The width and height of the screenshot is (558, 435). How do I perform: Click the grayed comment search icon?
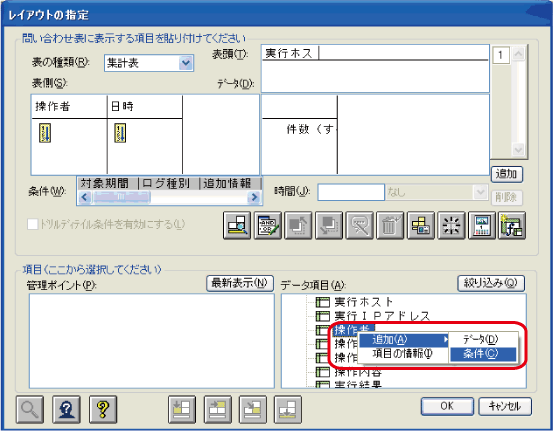pyautogui.click(x=359, y=226)
